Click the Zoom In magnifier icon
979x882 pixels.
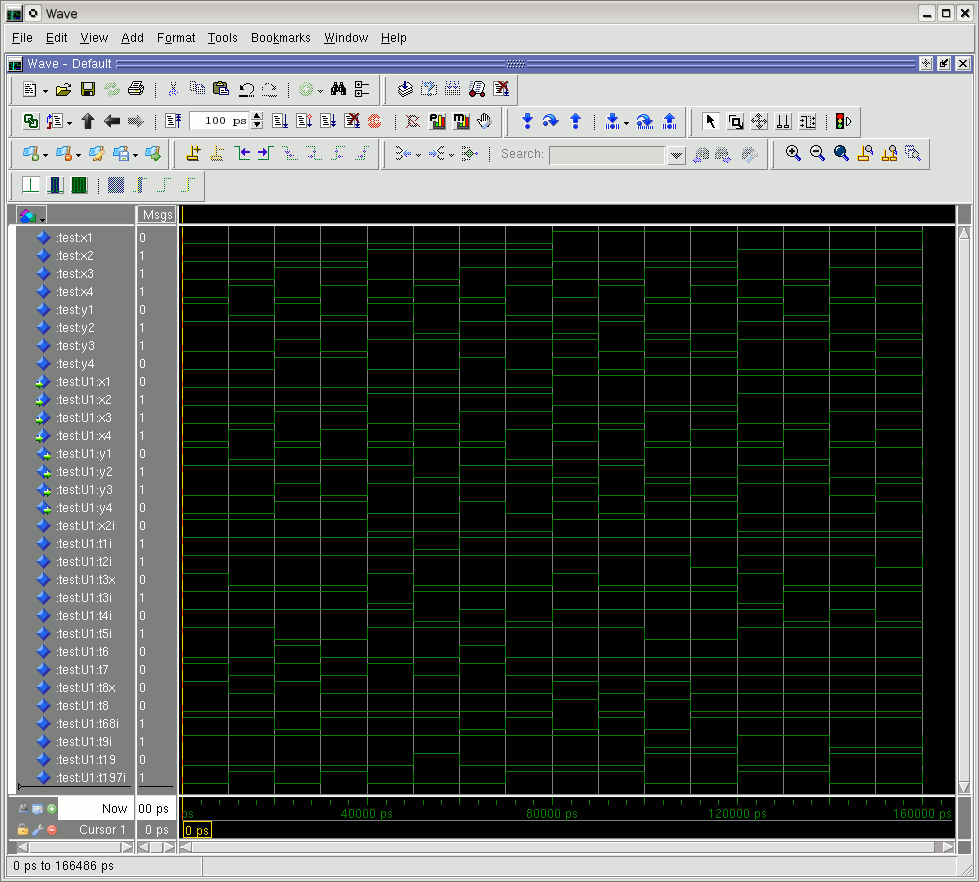tap(793, 154)
